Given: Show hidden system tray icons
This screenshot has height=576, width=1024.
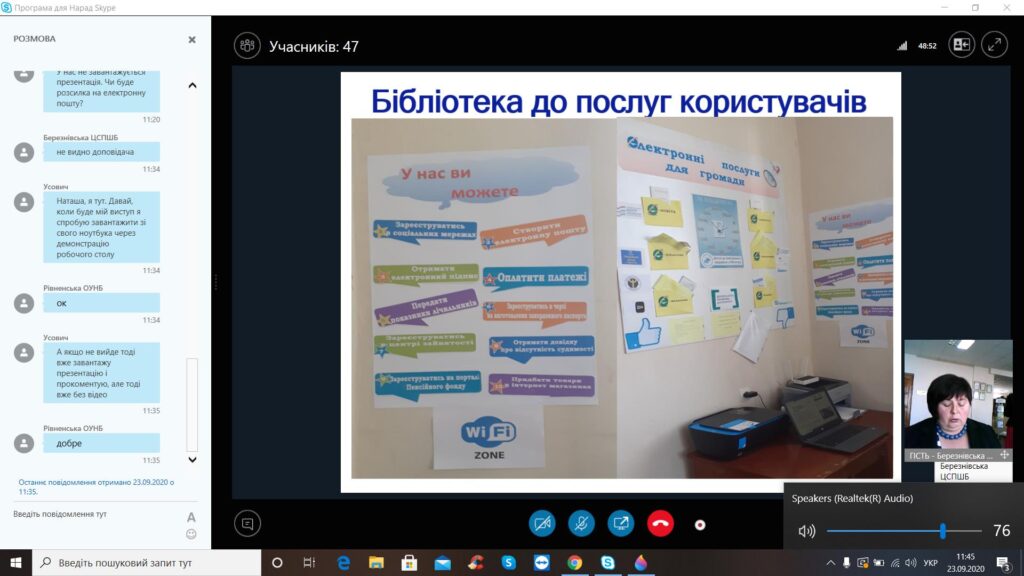Looking at the screenshot, I should pyautogui.click(x=830, y=563).
